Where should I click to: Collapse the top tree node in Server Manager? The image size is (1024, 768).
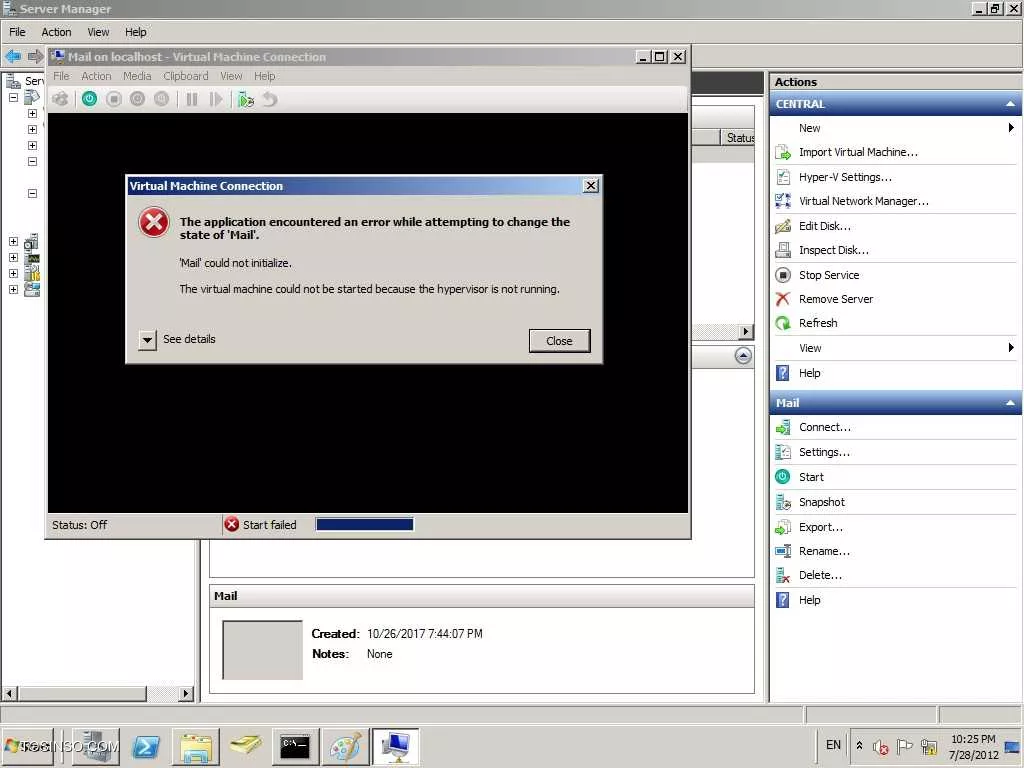click(x=13, y=97)
